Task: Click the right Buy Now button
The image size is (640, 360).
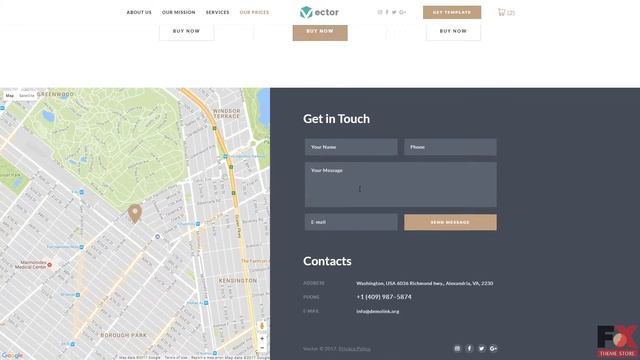Action: 453,32
